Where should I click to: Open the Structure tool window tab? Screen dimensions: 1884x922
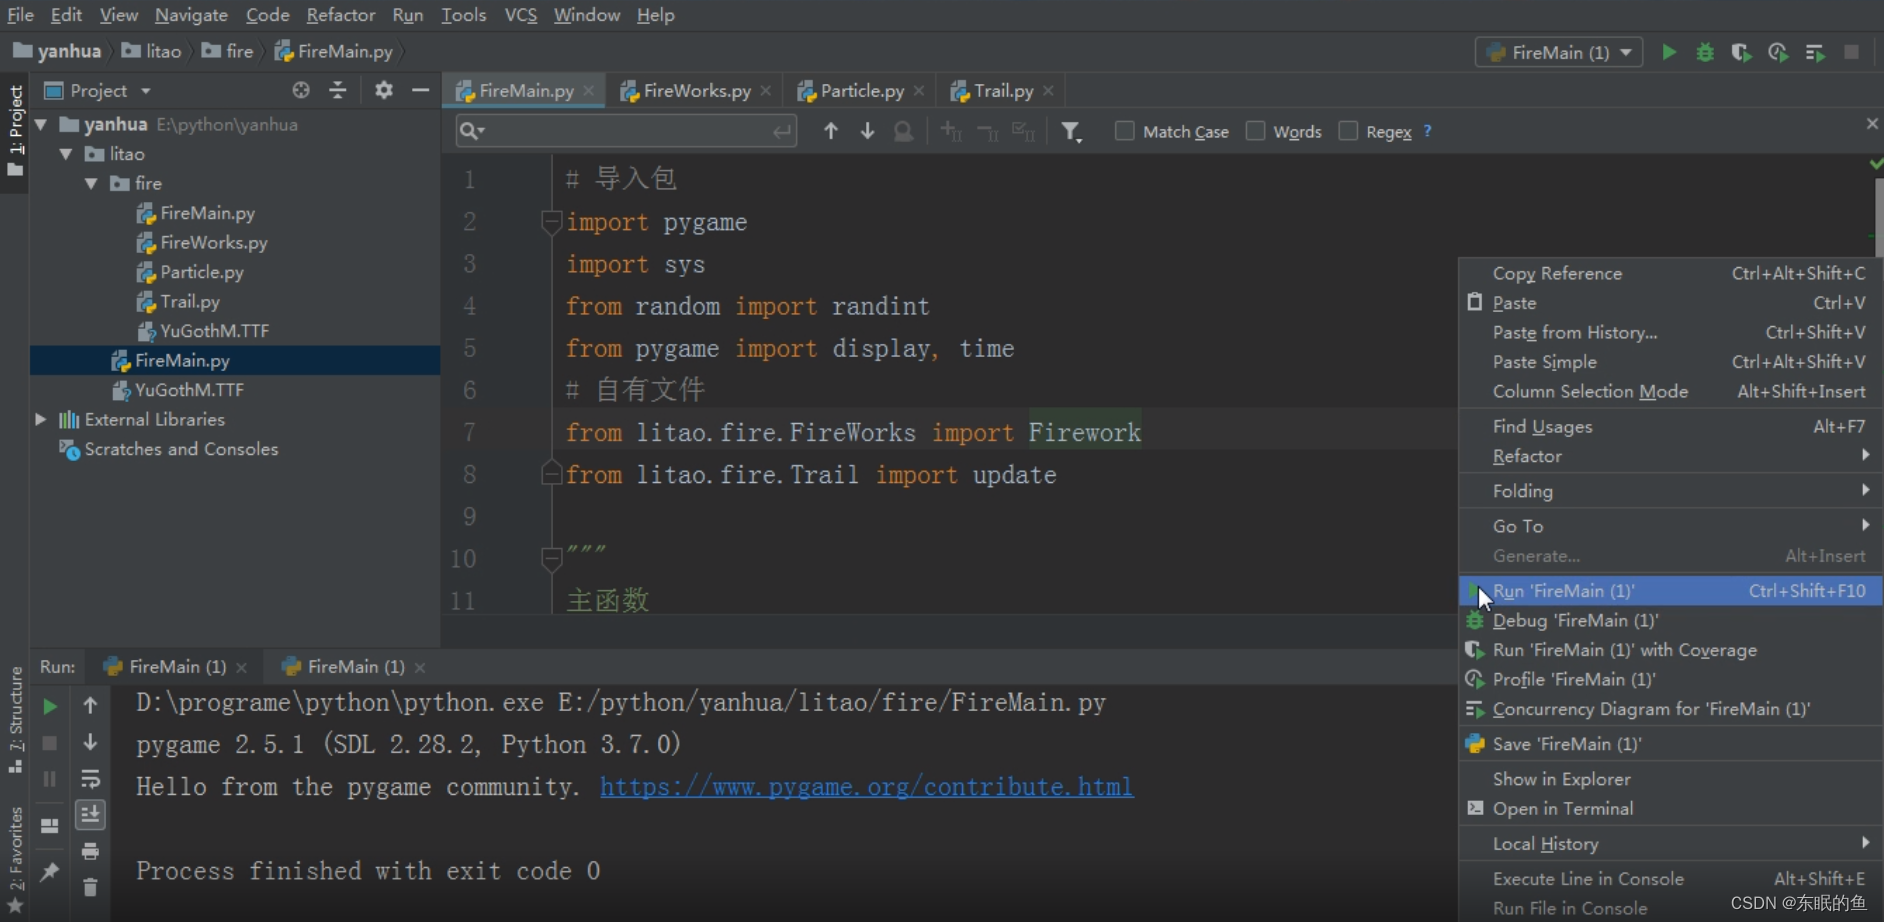15,718
